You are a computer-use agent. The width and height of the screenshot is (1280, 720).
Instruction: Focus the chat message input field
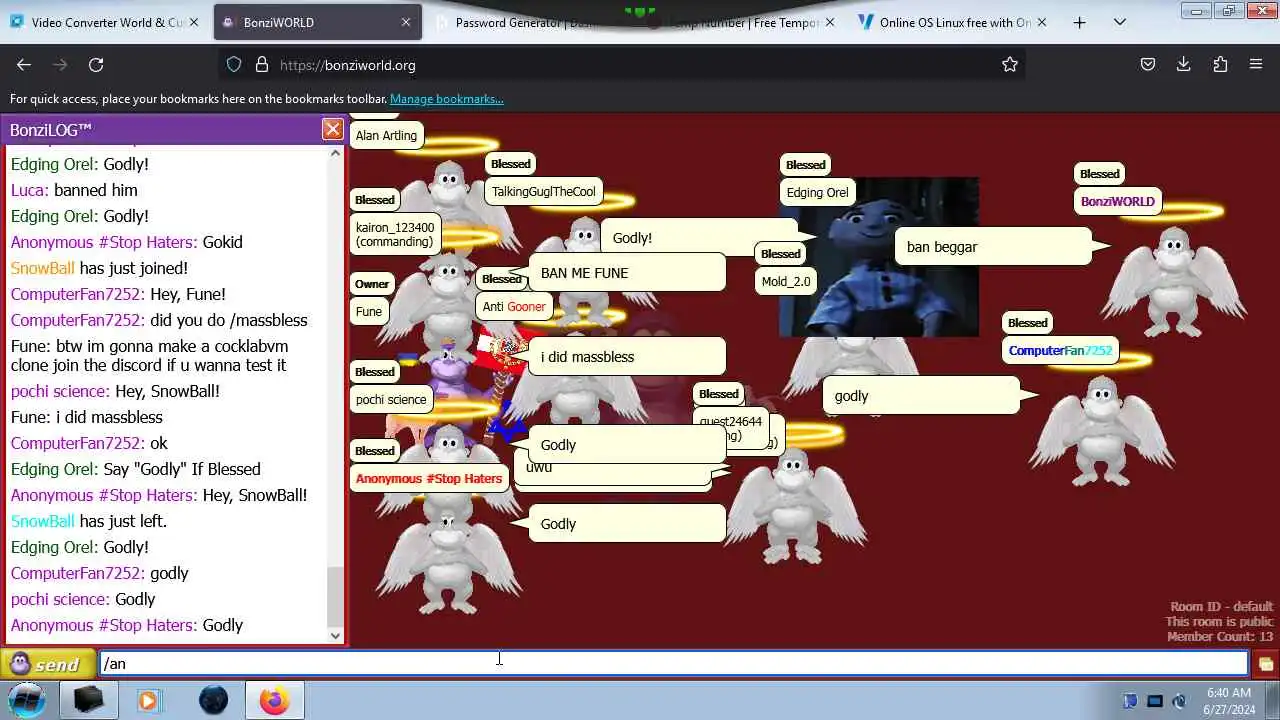coord(673,664)
